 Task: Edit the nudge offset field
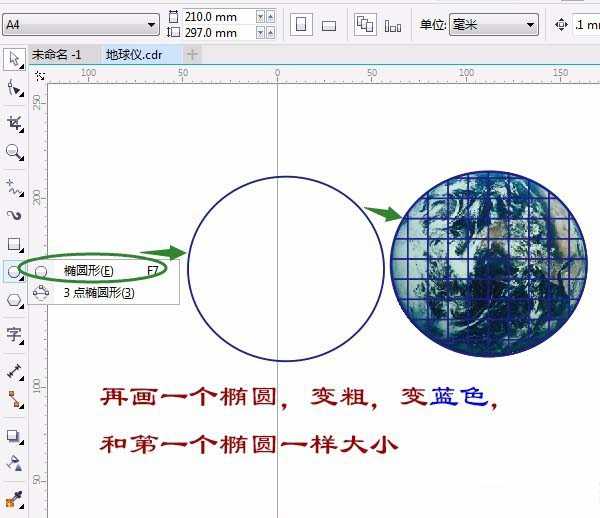586,25
